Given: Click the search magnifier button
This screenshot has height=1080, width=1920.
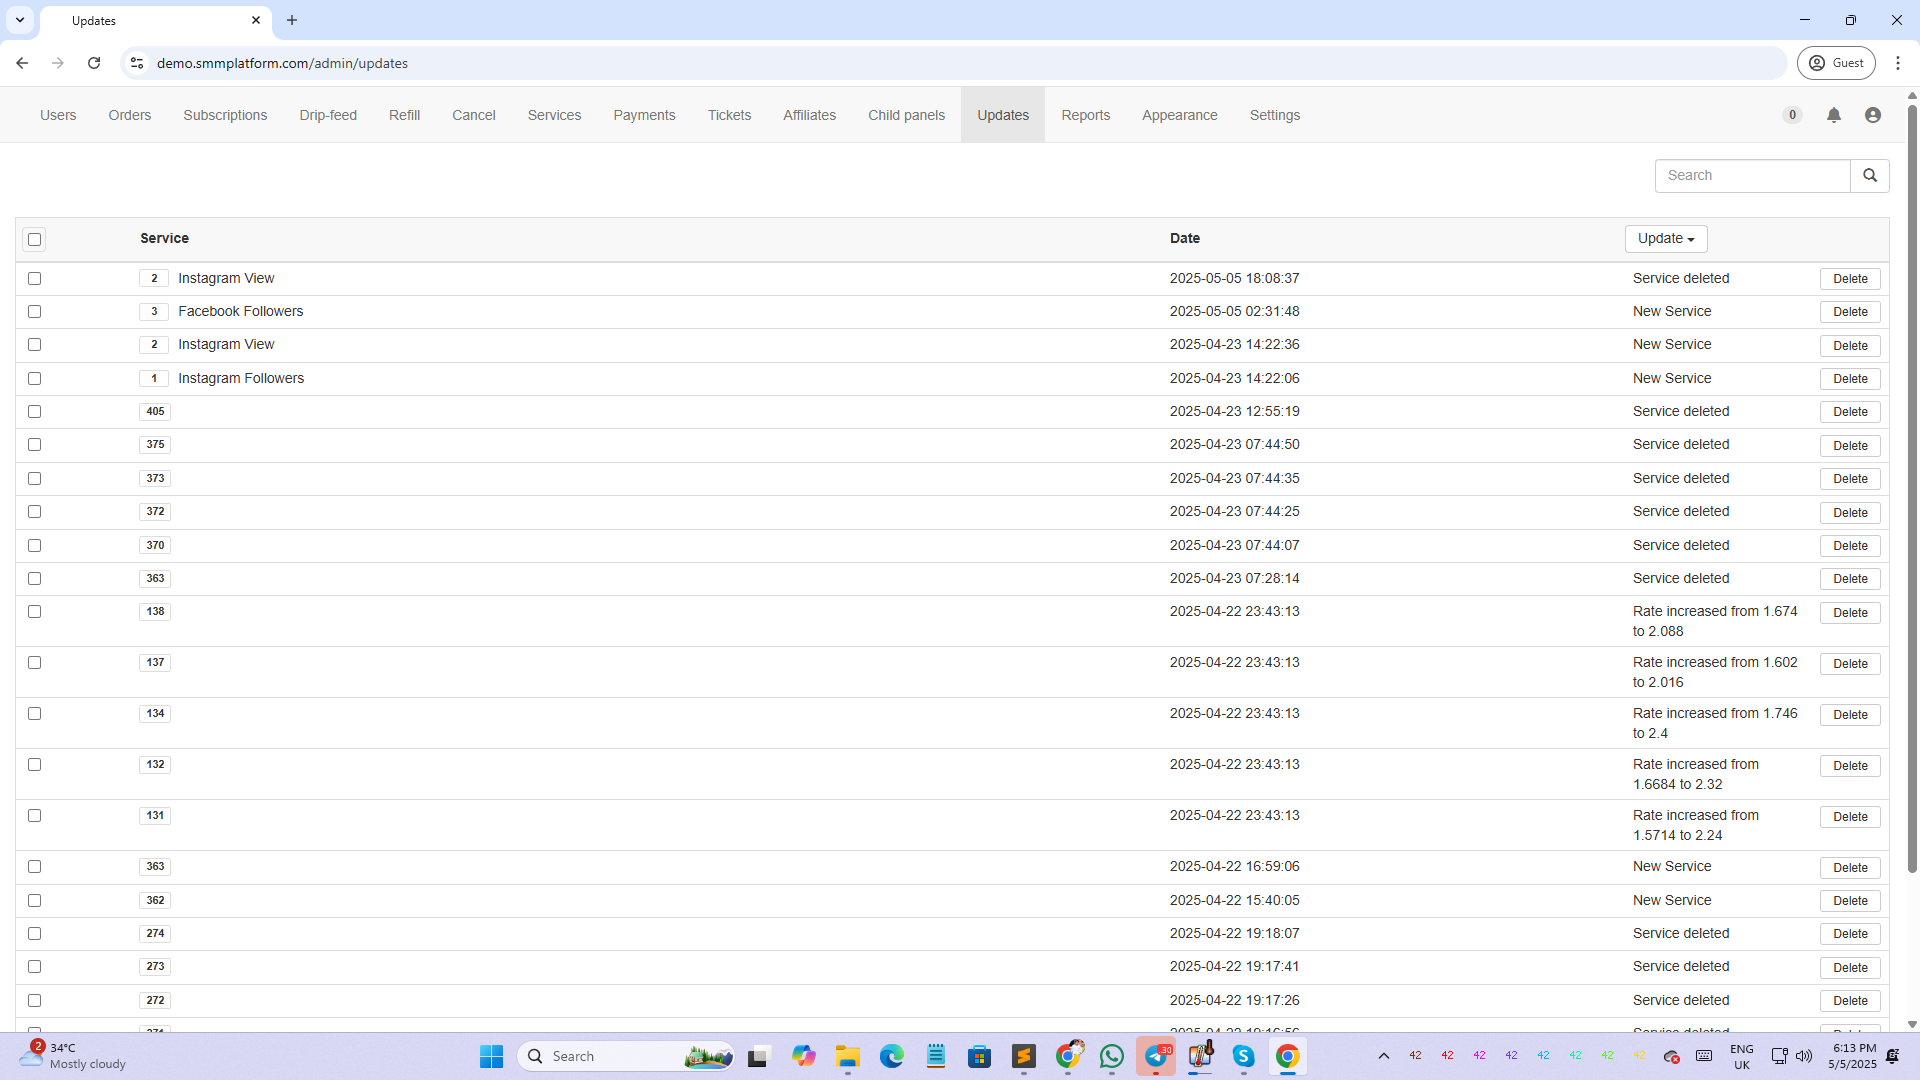Looking at the screenshot, I should pyautogui.click(x=1869, y=175).
